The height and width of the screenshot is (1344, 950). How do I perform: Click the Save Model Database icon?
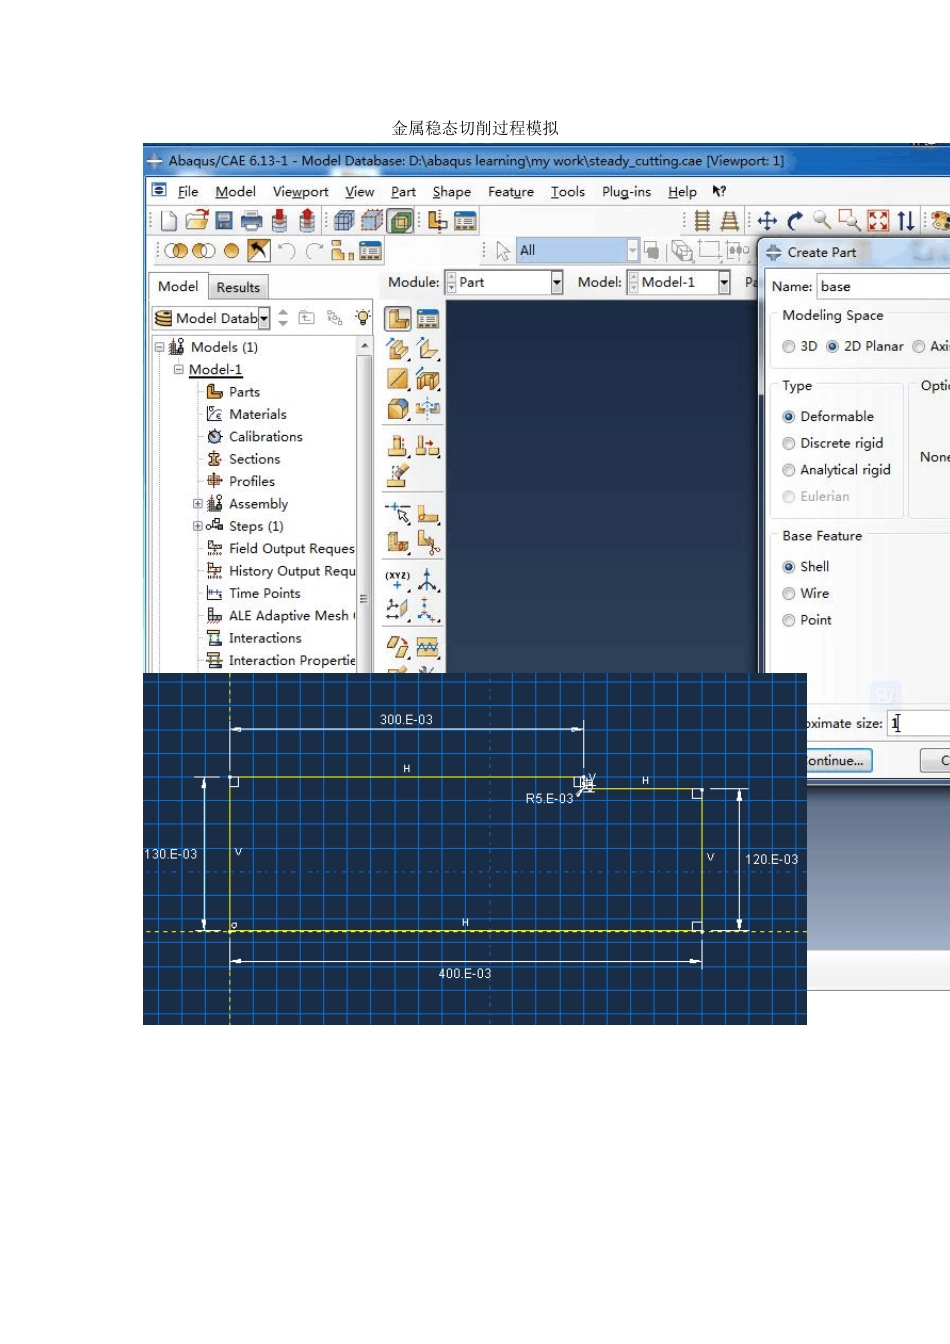[224, 221]
